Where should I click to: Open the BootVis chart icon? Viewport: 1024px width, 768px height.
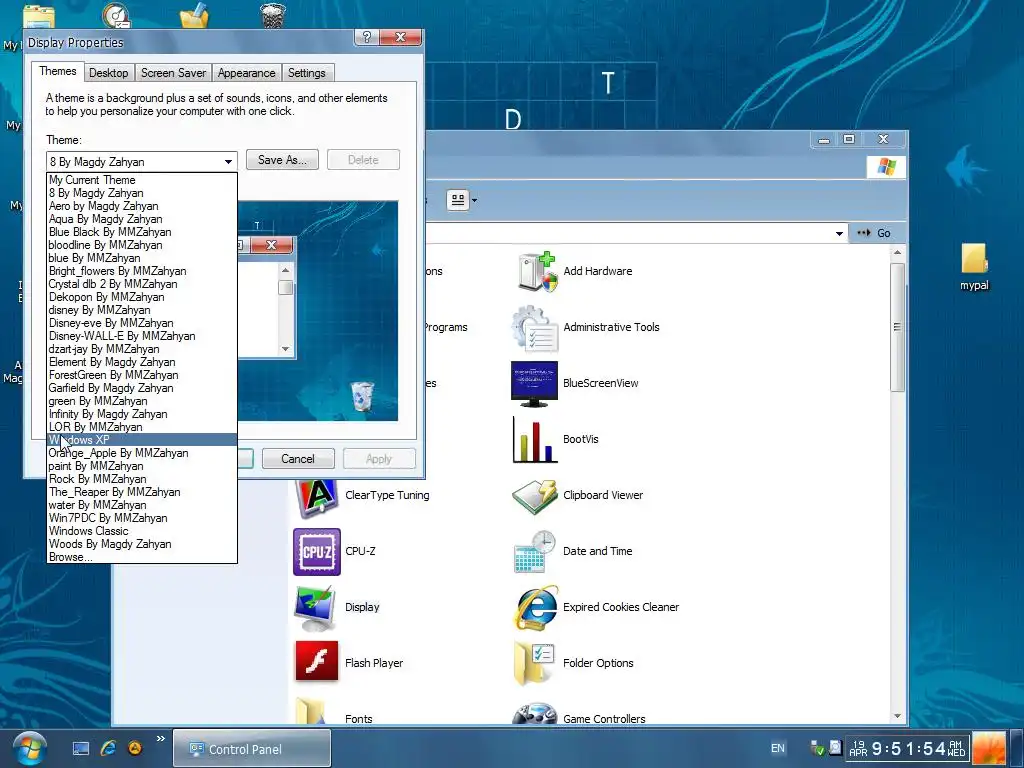click(535, 440)
